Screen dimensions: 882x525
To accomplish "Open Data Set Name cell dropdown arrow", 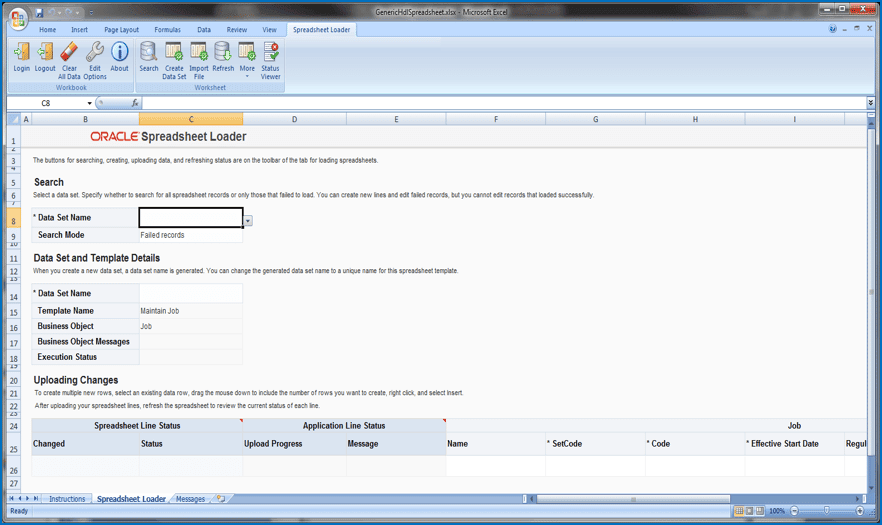I will tap(248, 221).
